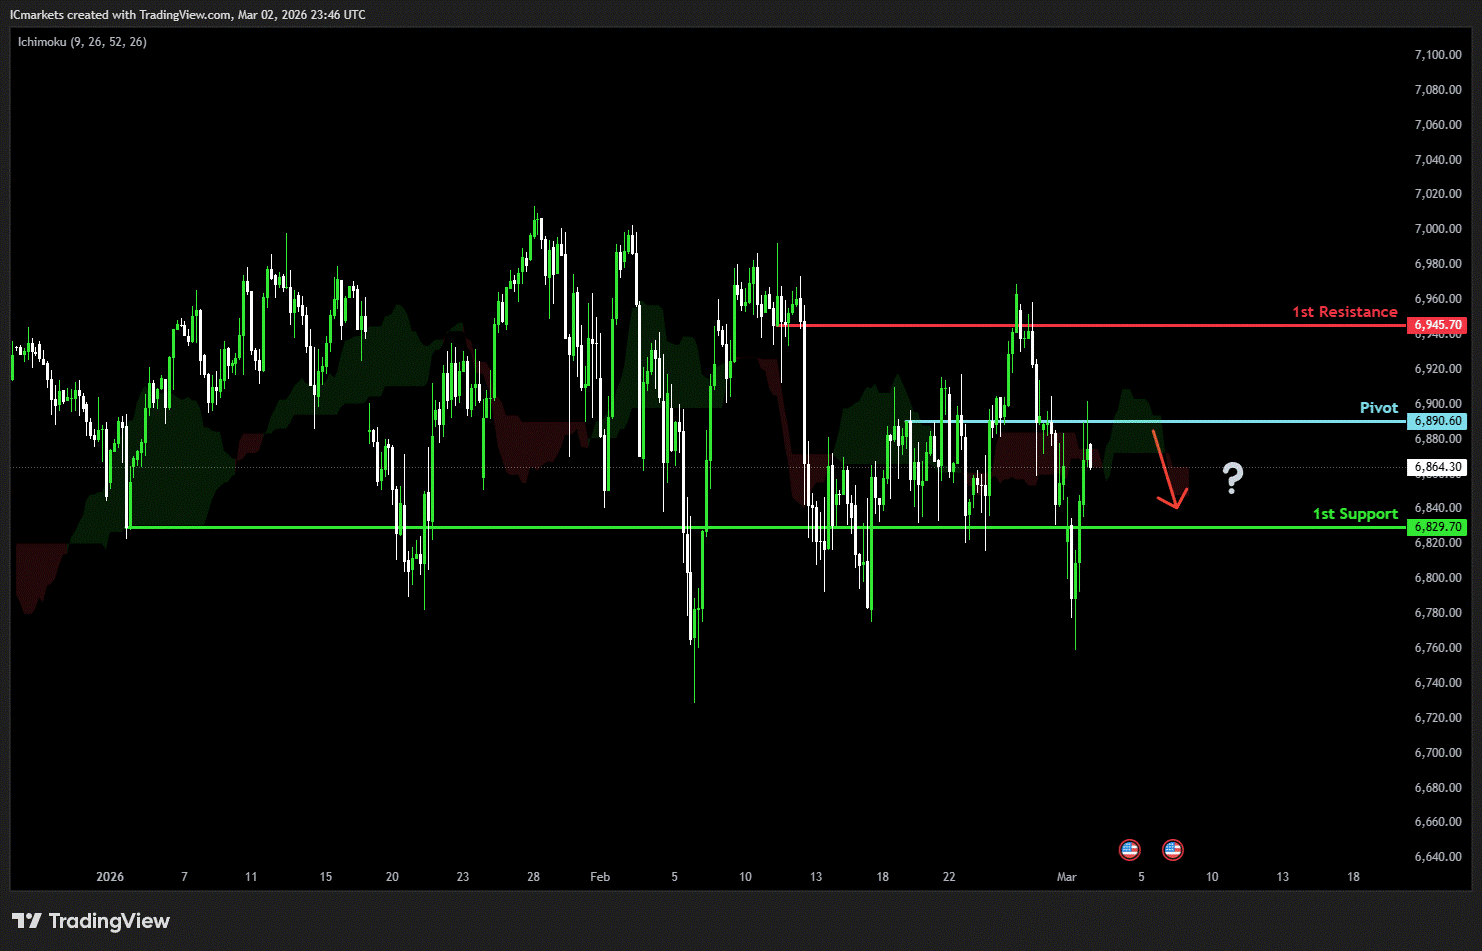The image size is (1482, 951).
Task: Click the red downward arrow drawing
Action: click(1168, 470)
